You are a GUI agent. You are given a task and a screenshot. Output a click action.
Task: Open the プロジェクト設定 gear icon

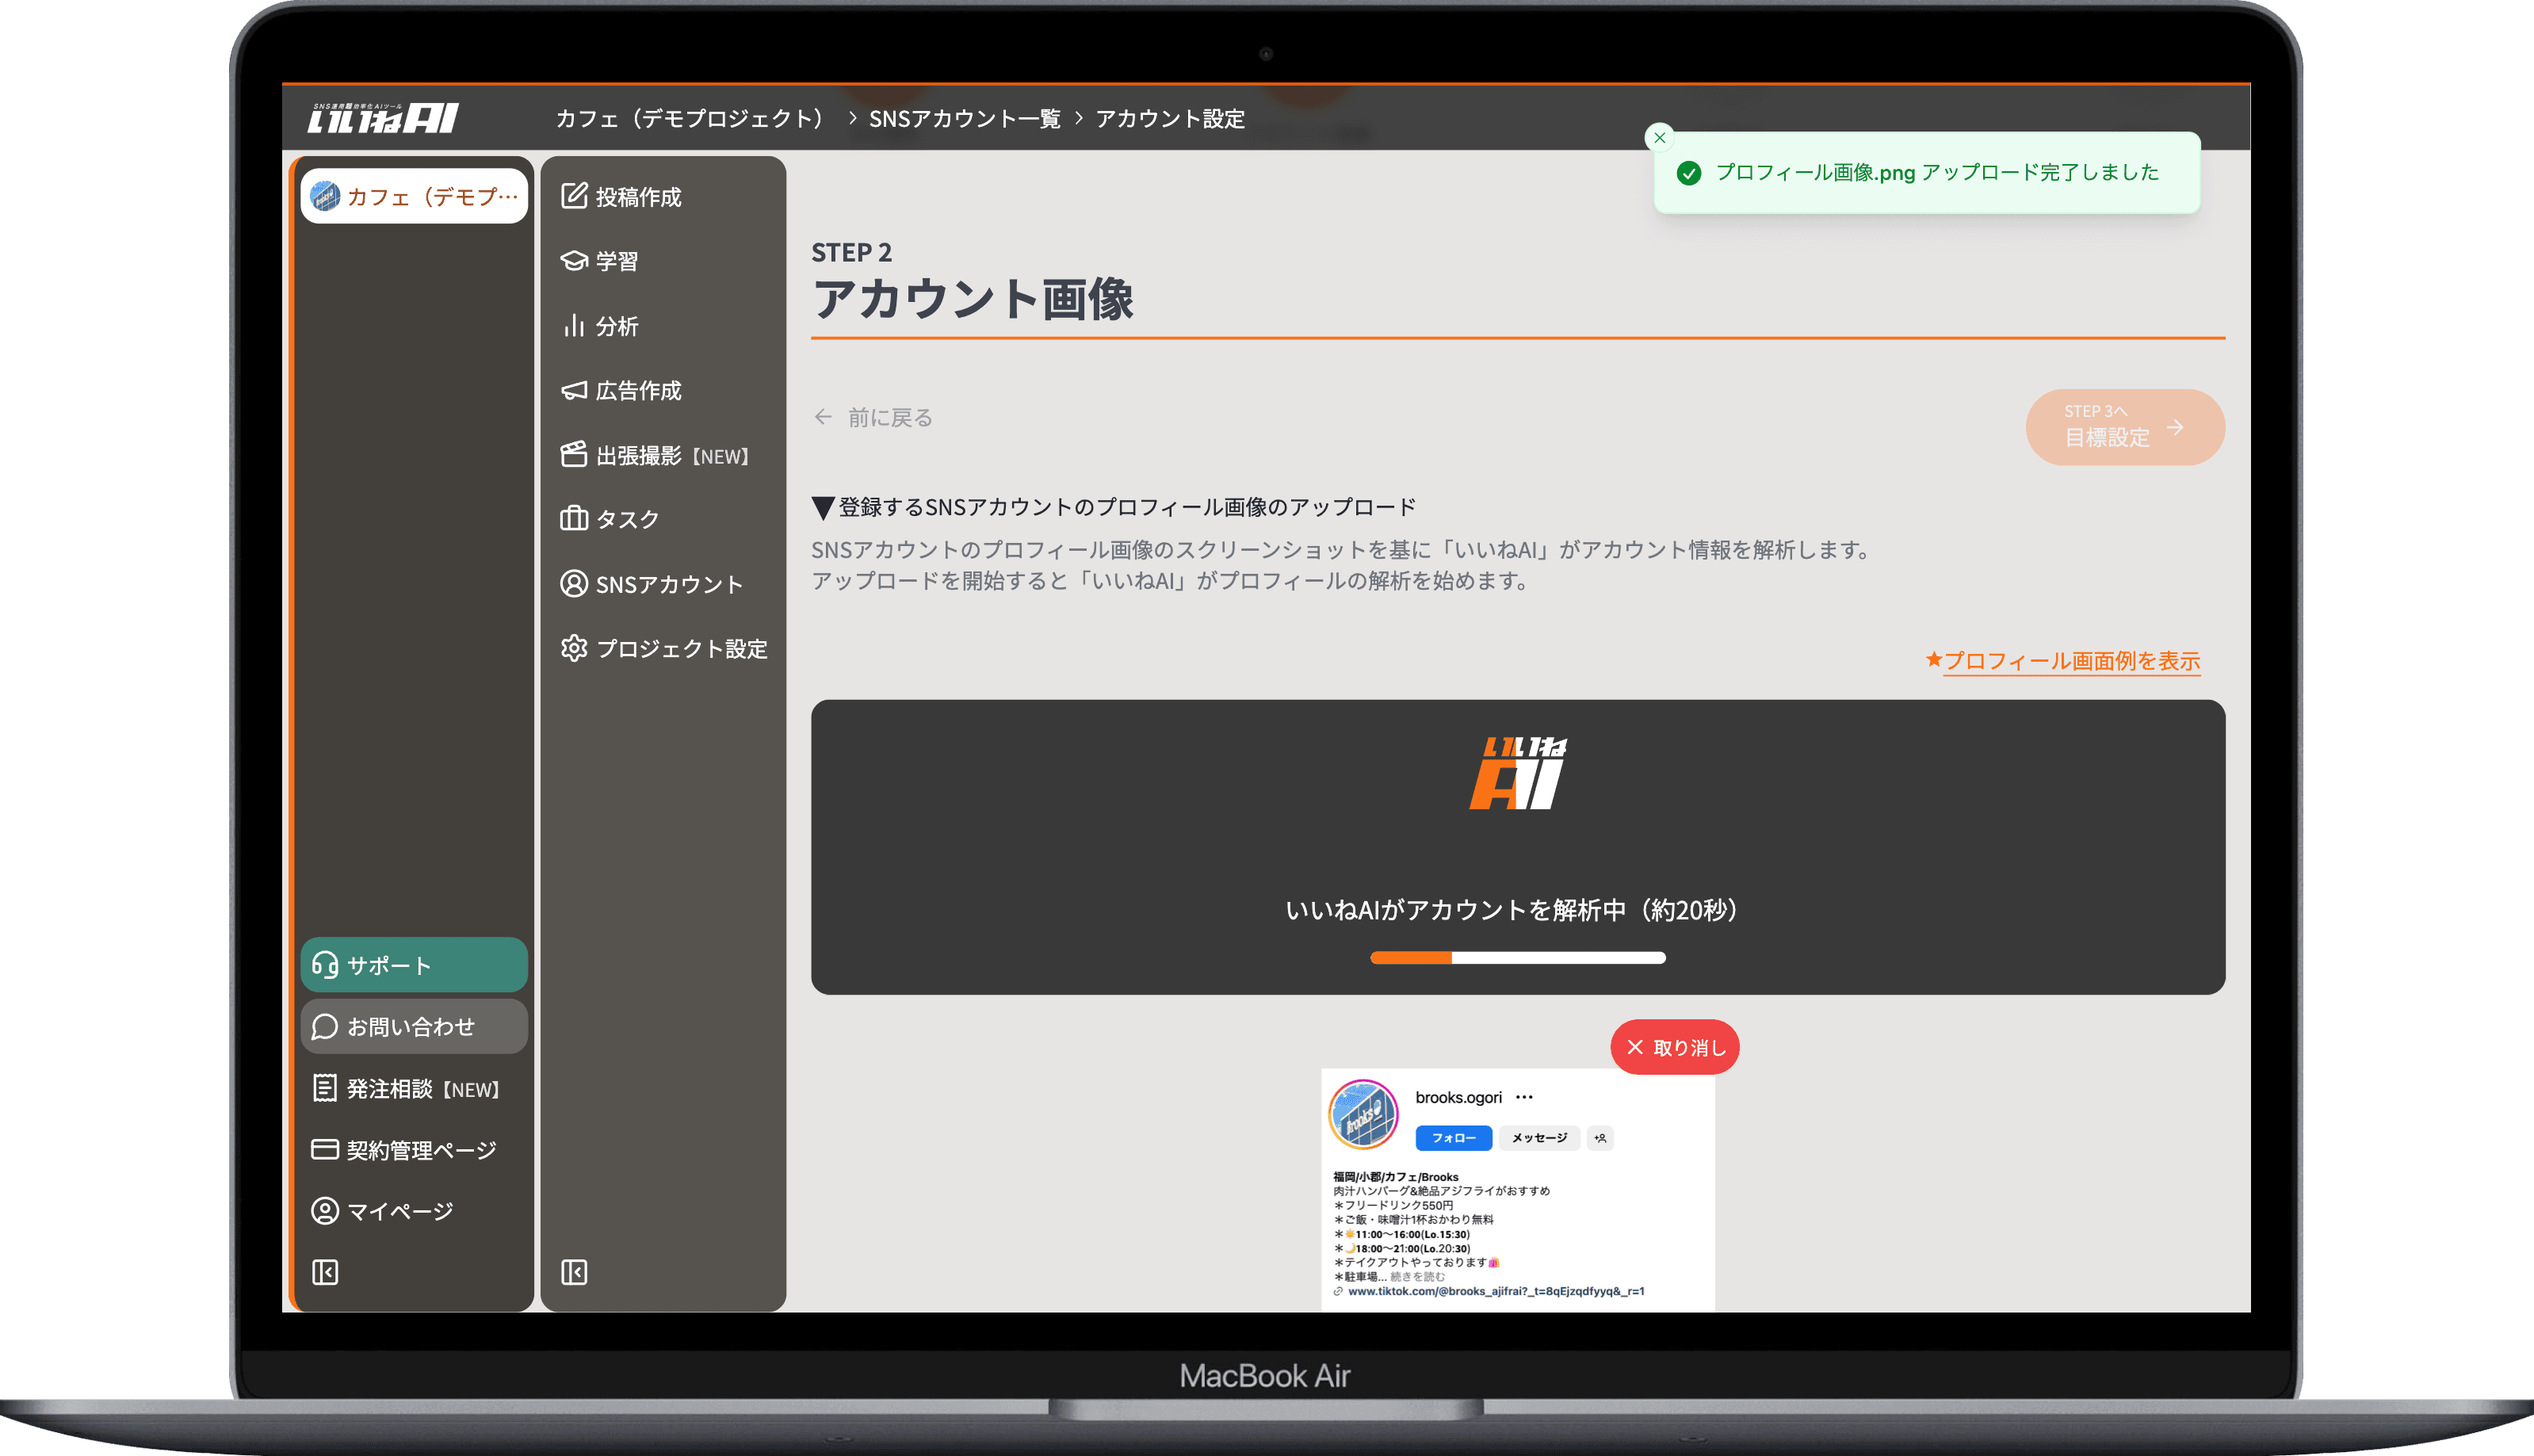click(x=573, y=648)
